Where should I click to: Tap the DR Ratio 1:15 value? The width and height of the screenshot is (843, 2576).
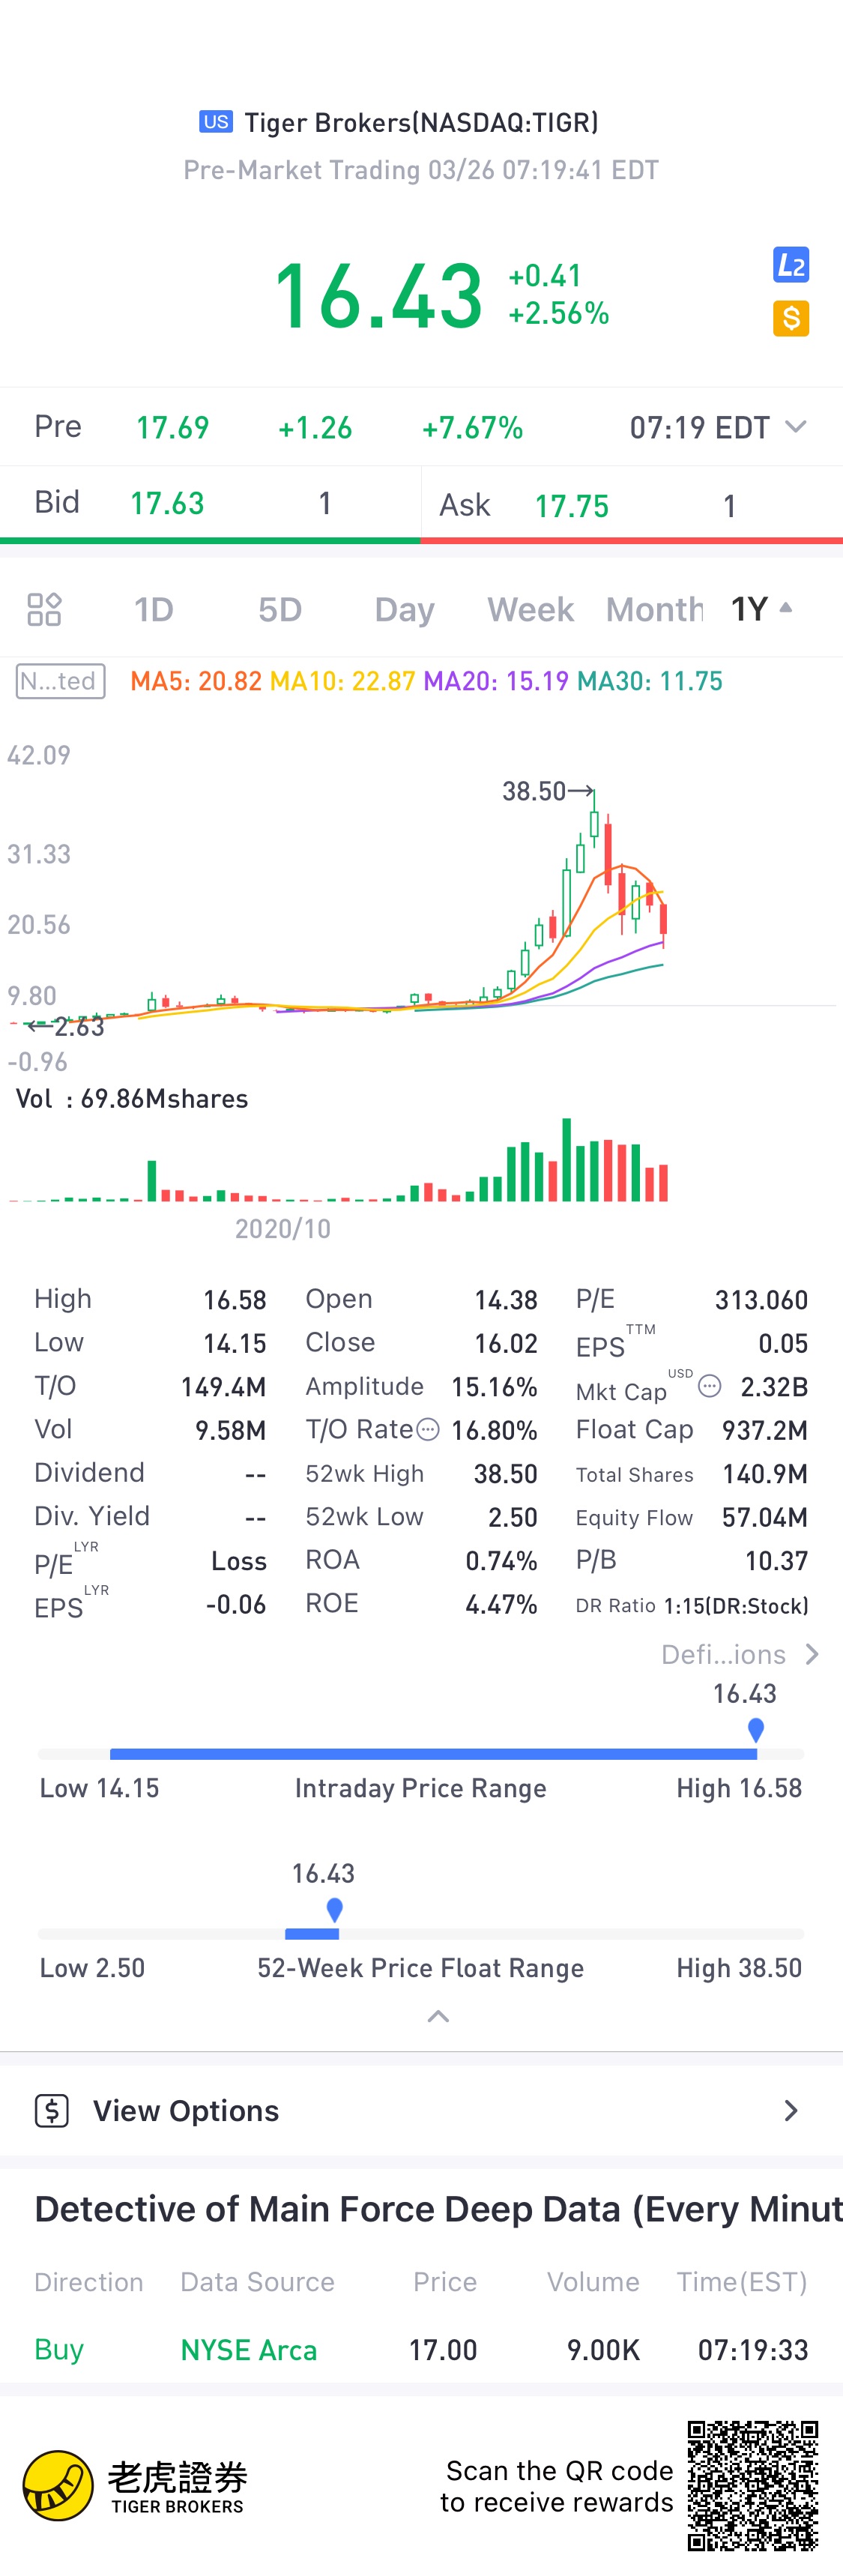click(x=736, y=1605)
